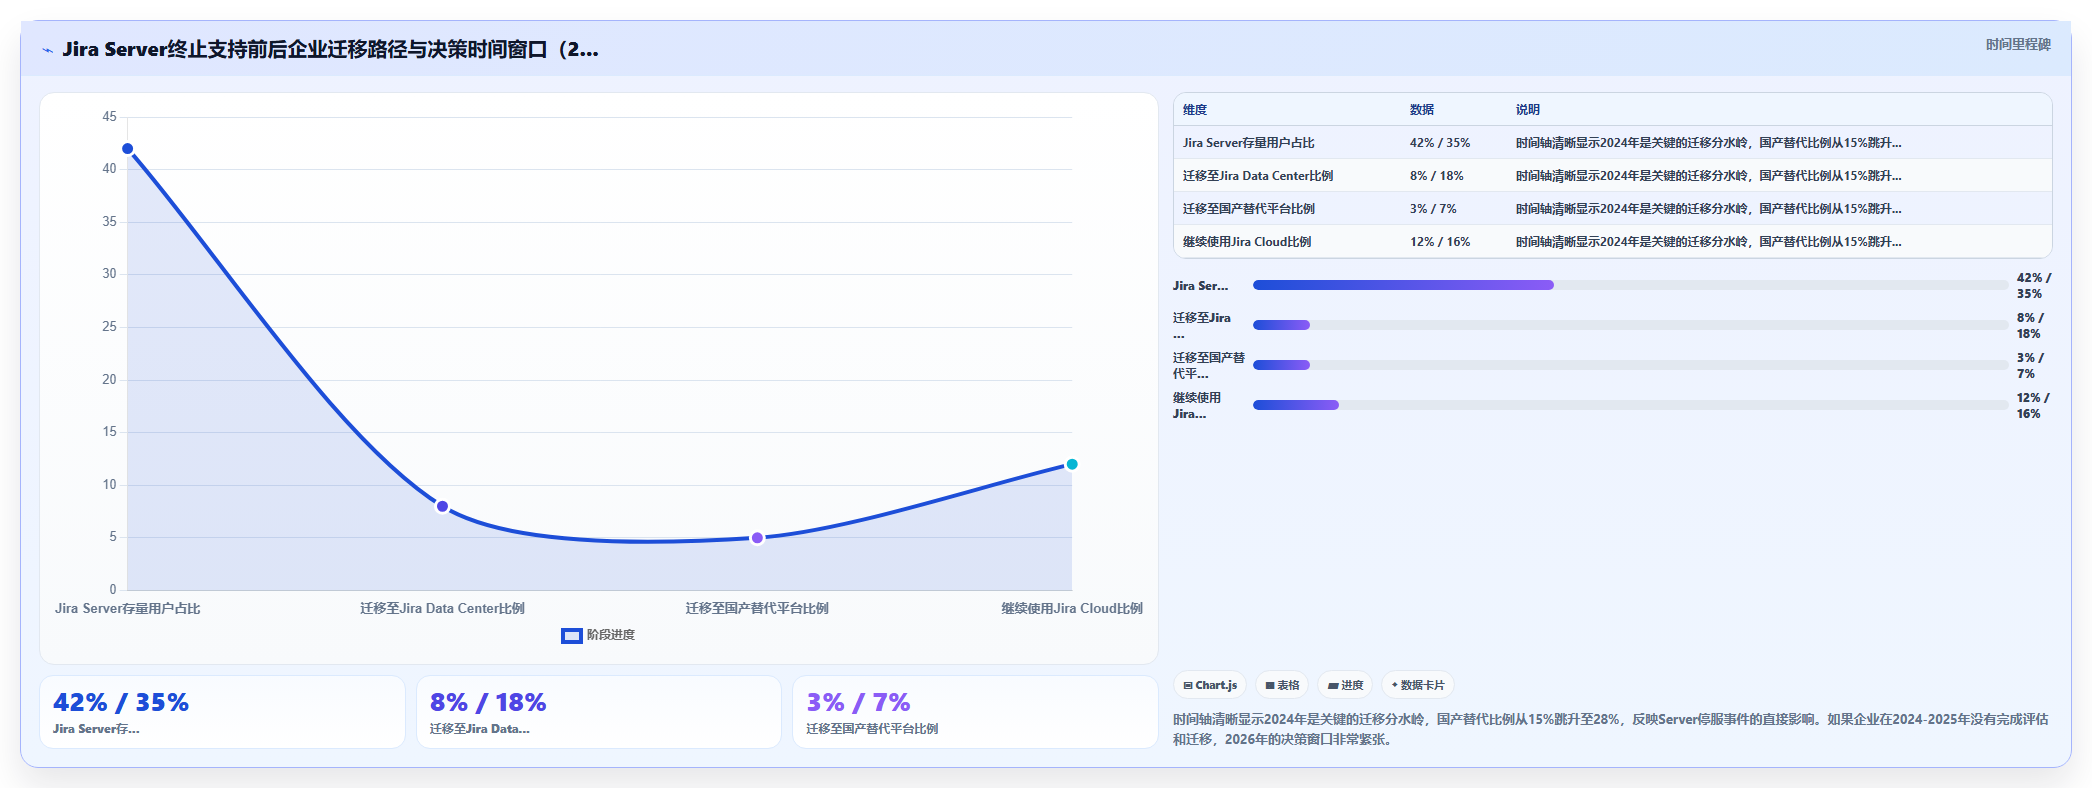Viewport: 2092px width, 788px height.
Task: Click the x-axis label 迁移至Jira Data Center比例
Action: [x=442, y=608]
